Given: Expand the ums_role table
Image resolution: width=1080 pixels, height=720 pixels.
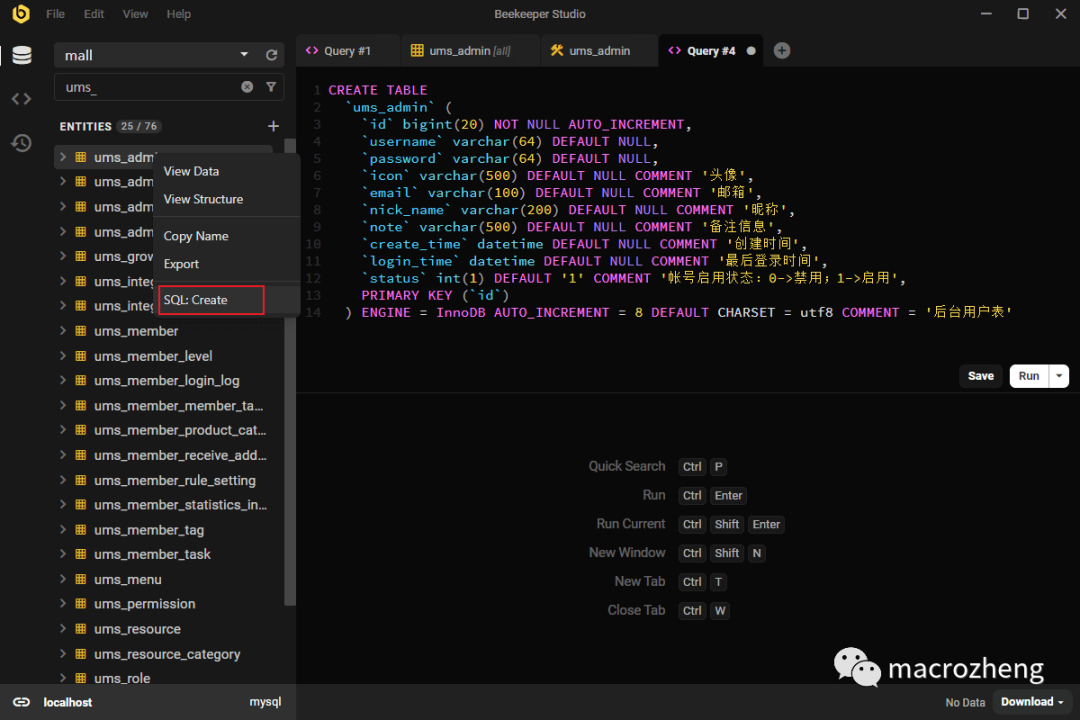Looking at the screenshot, I should 63,678.
